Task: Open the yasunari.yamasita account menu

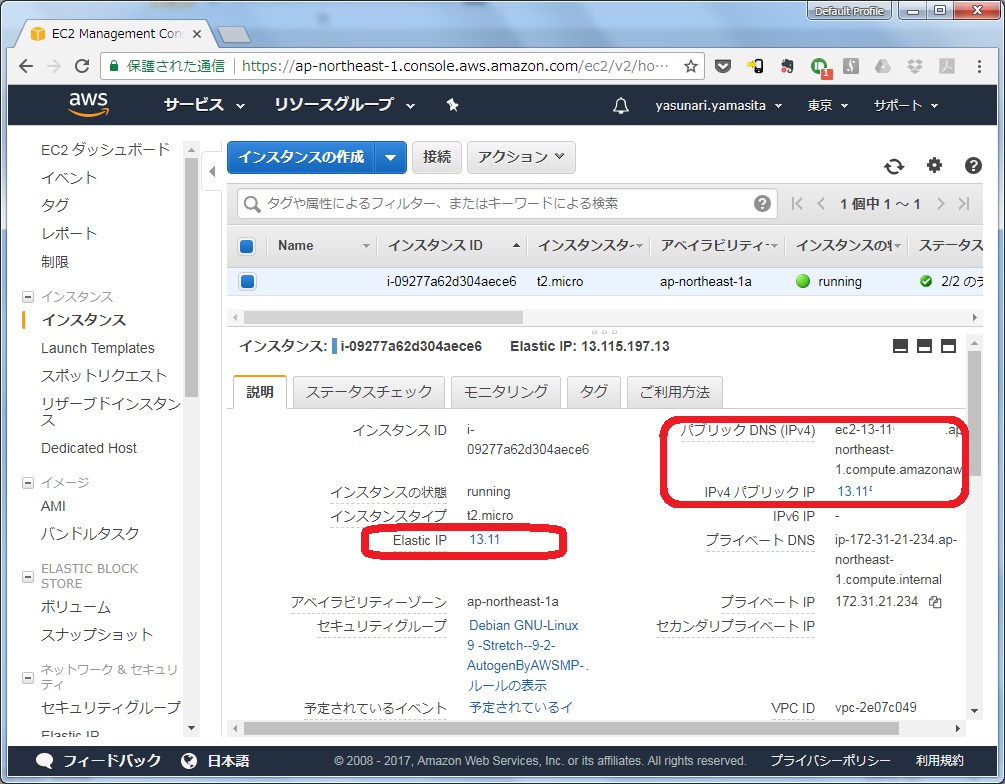Action: pyautogui.click(x=718, y=106)
